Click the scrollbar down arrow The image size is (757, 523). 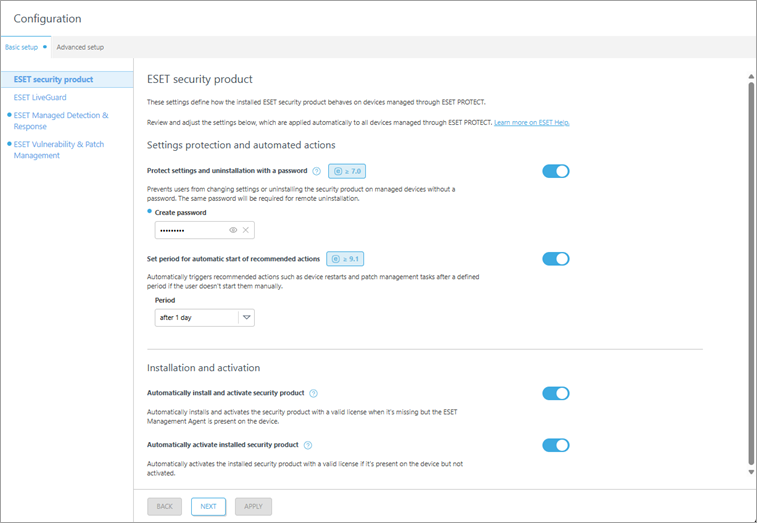point(751,472)
